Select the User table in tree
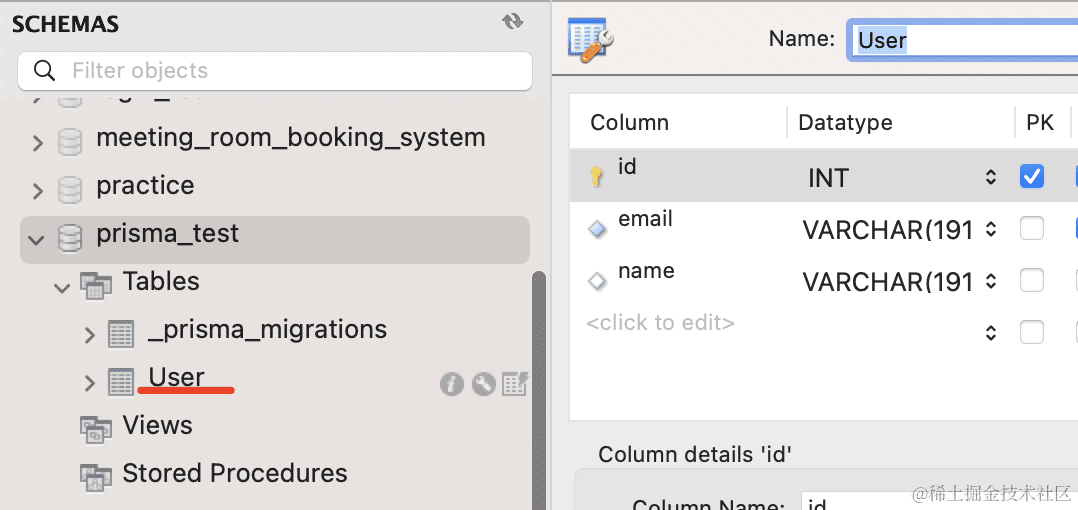This screenshot has width=1078, height=510. pyautogui.click(x=177, y=378)
